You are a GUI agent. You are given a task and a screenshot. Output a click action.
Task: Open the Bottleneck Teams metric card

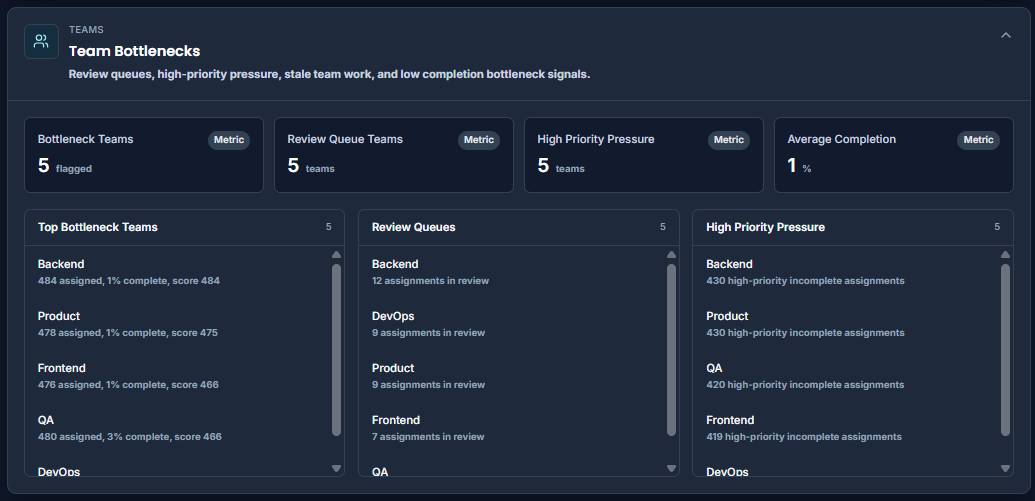point(144,155)
